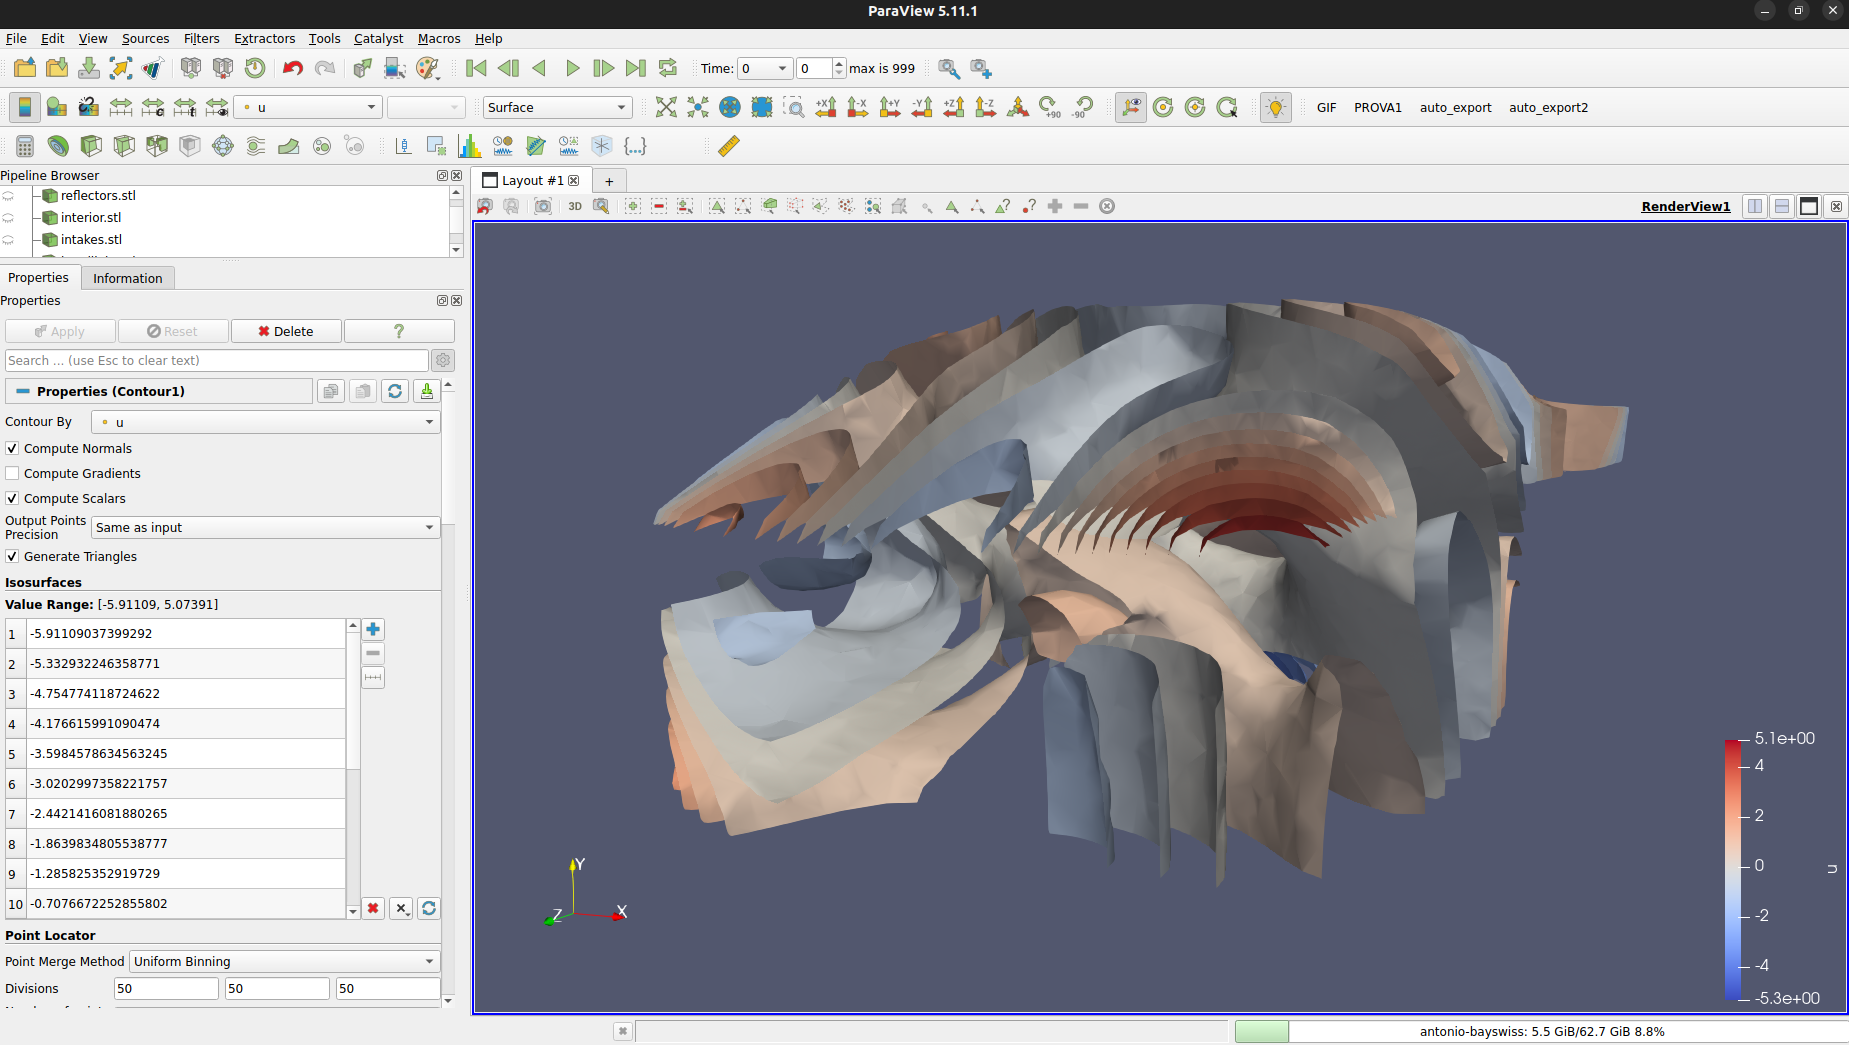Run the PROVA1 macro
Image resolution: width=1849 pixels, height=1045 pixels.
[x=1378, y=107]
